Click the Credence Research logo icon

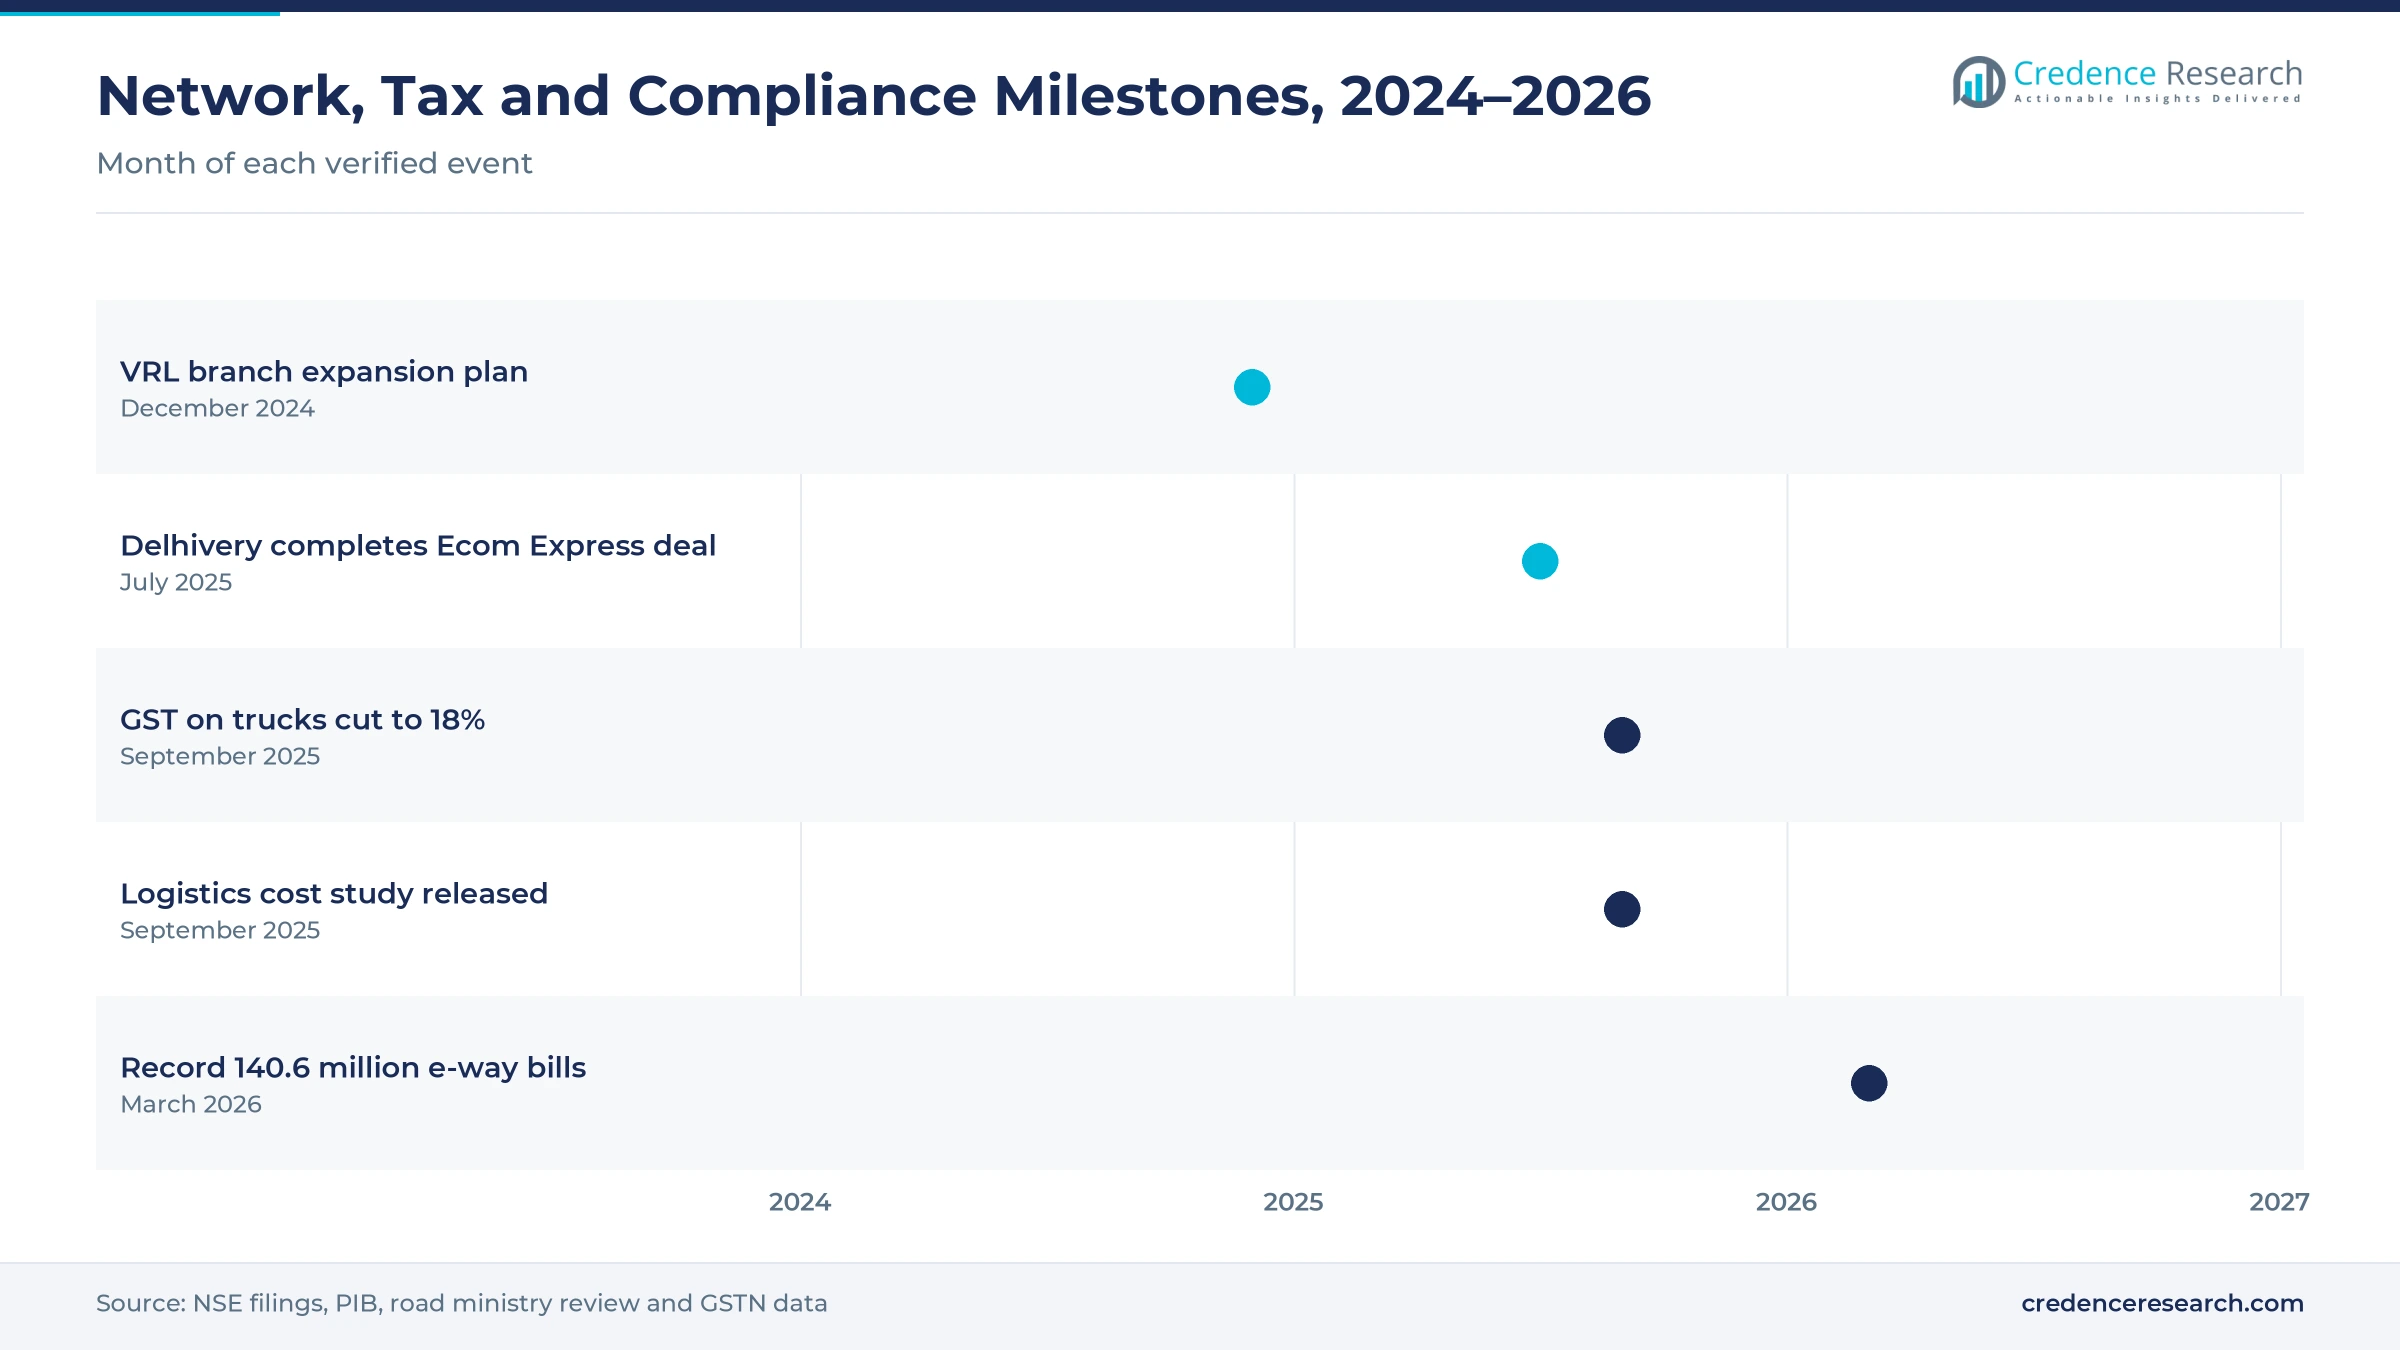tap(1978, 82)
